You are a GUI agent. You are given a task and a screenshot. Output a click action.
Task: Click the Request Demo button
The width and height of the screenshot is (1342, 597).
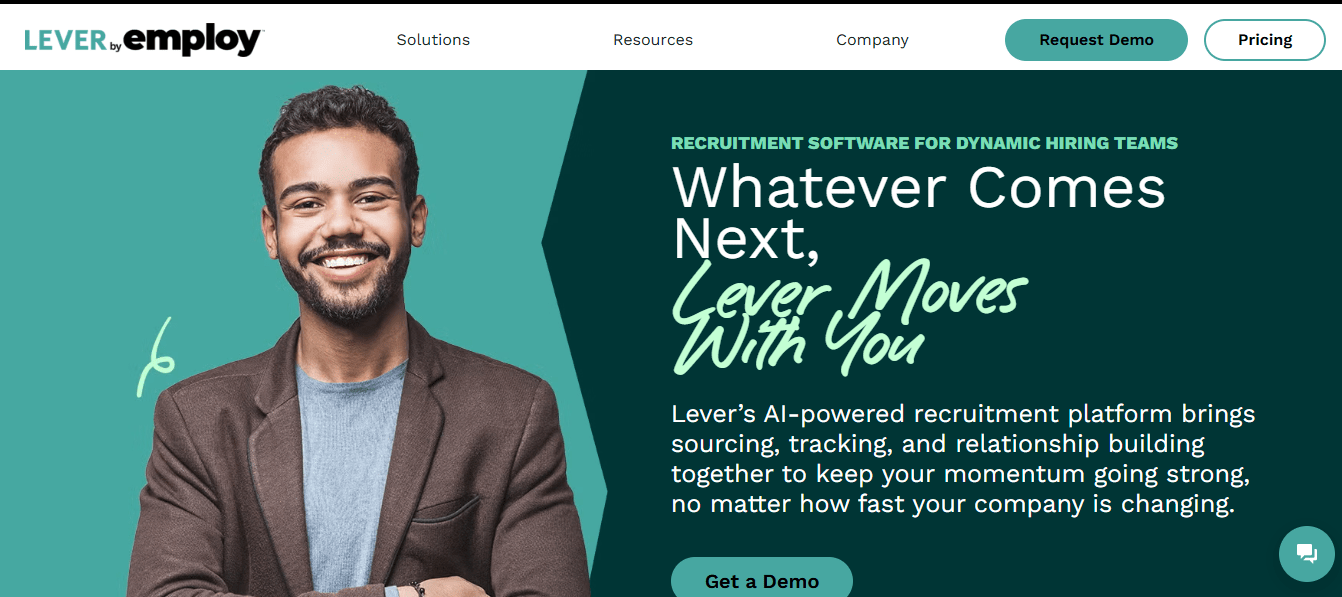click(x=1096, y=40)
